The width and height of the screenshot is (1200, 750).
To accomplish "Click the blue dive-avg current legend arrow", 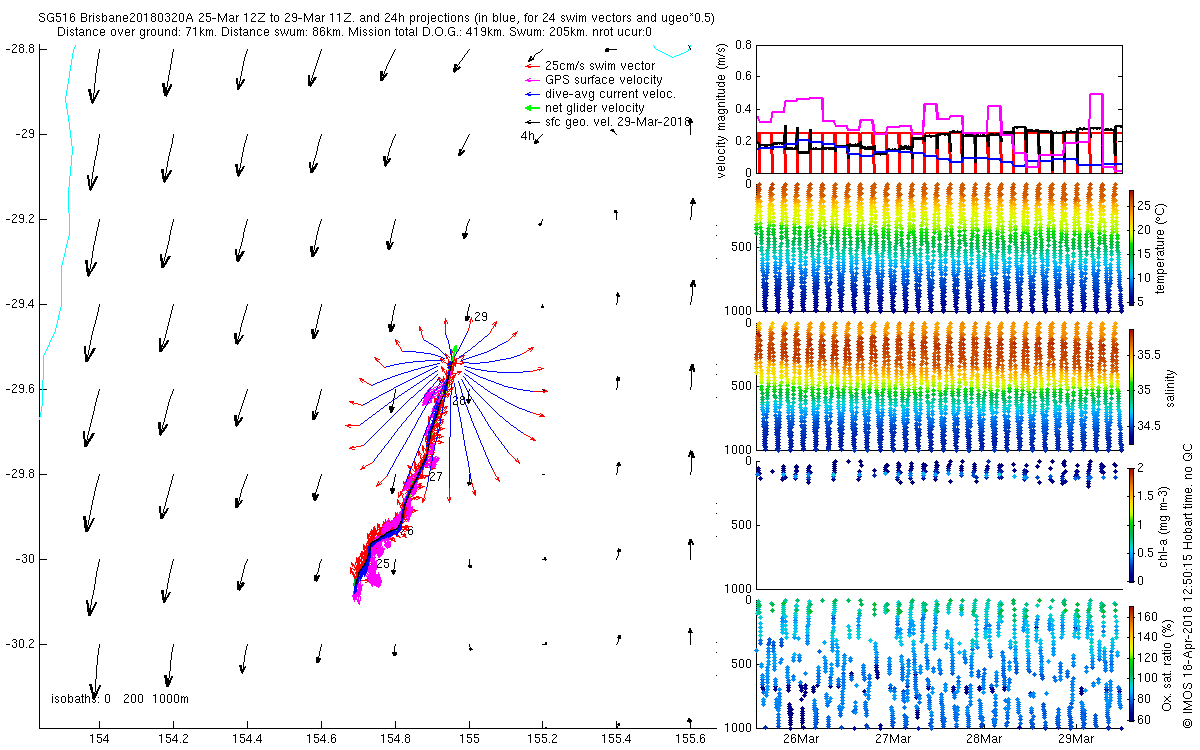I will point(532,94).
